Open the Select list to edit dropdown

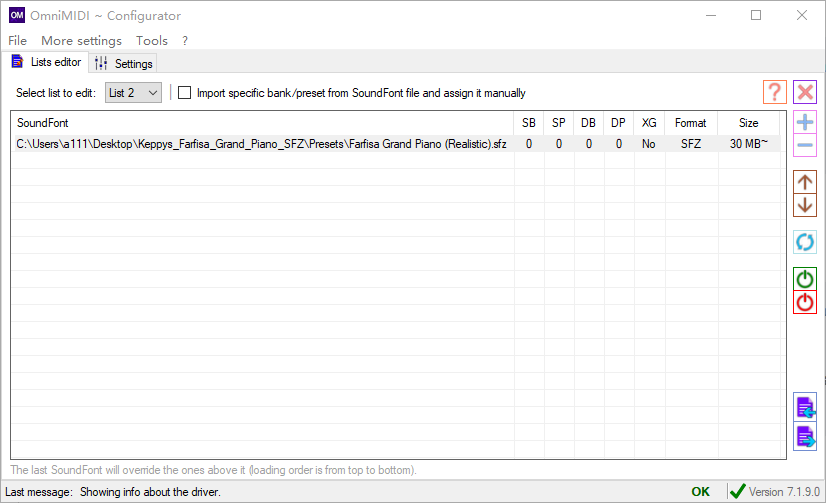[x=133, y=93]
